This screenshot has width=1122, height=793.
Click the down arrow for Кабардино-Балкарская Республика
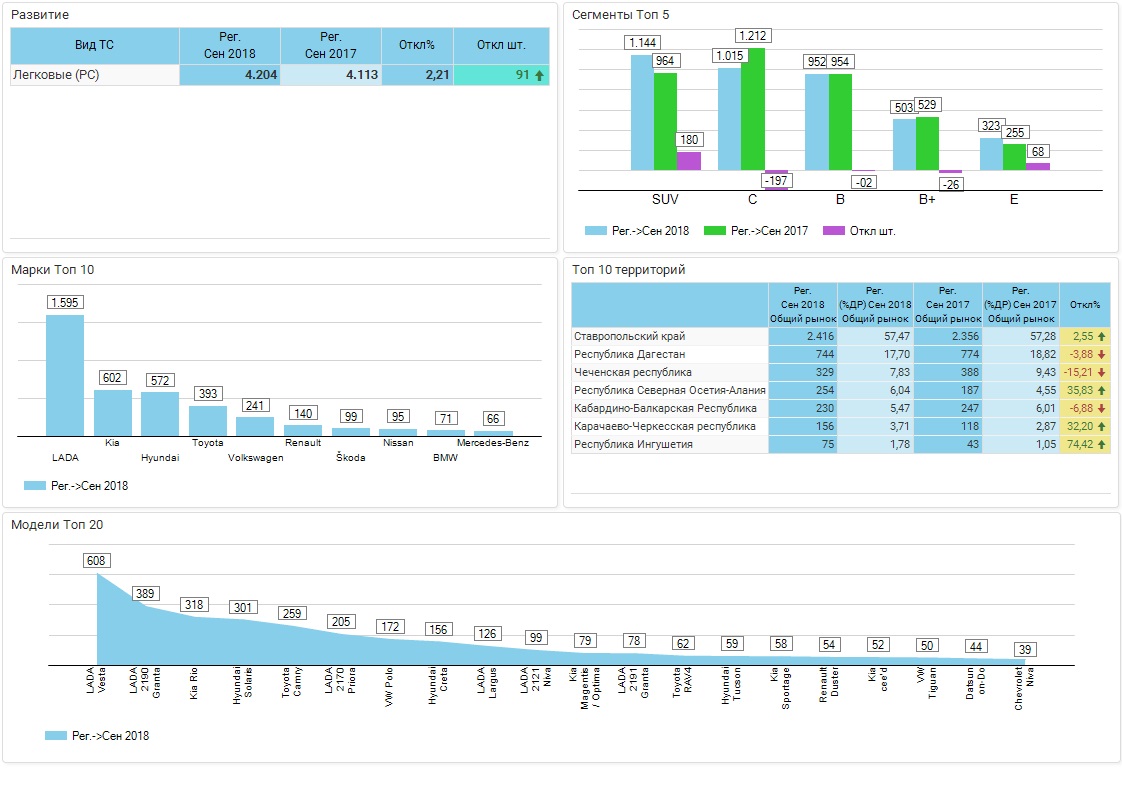click(x=1101, y=409)
